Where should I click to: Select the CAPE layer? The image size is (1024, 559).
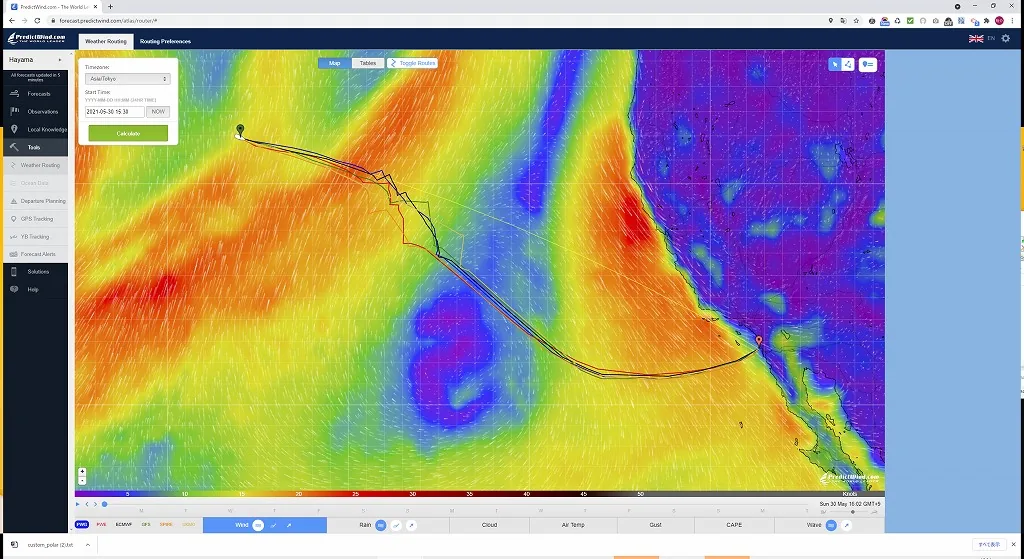(734, 525)
